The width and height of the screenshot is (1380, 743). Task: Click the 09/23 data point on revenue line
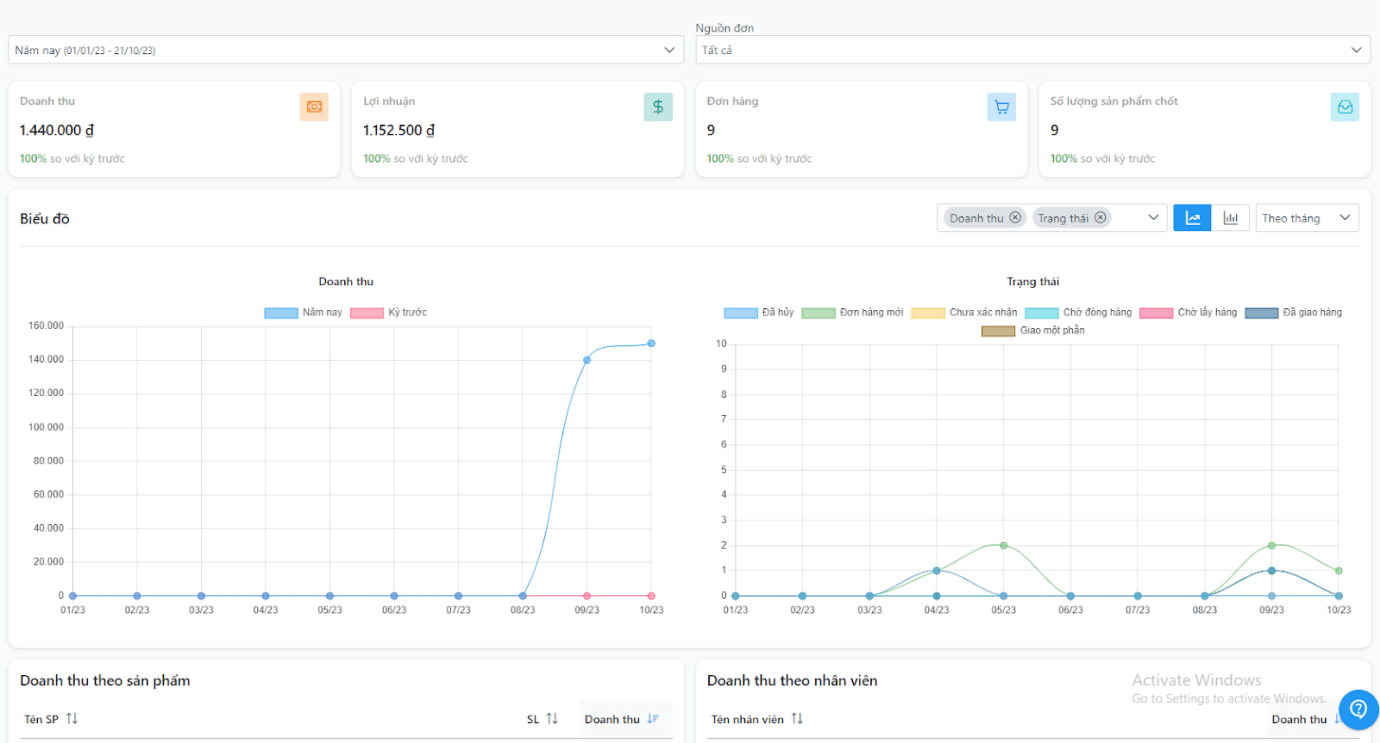(x=587, y=360)
